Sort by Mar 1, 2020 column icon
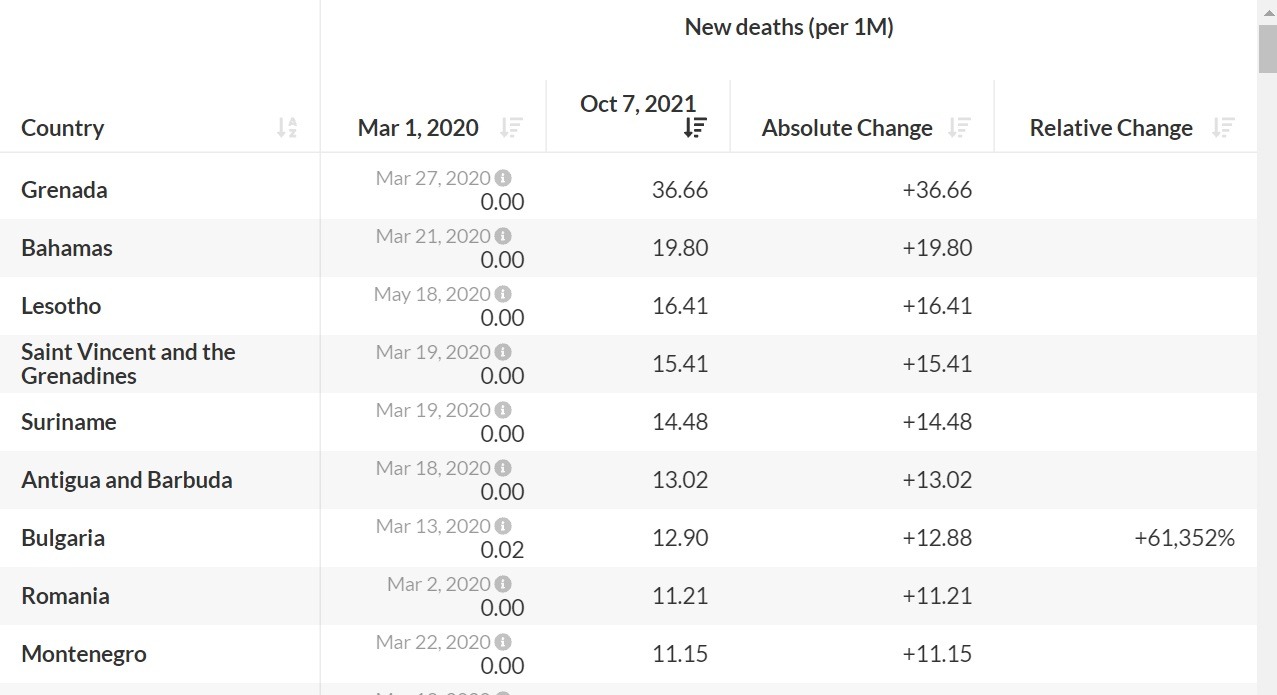Screen dimensions: 1277x695 click(511, 128)
